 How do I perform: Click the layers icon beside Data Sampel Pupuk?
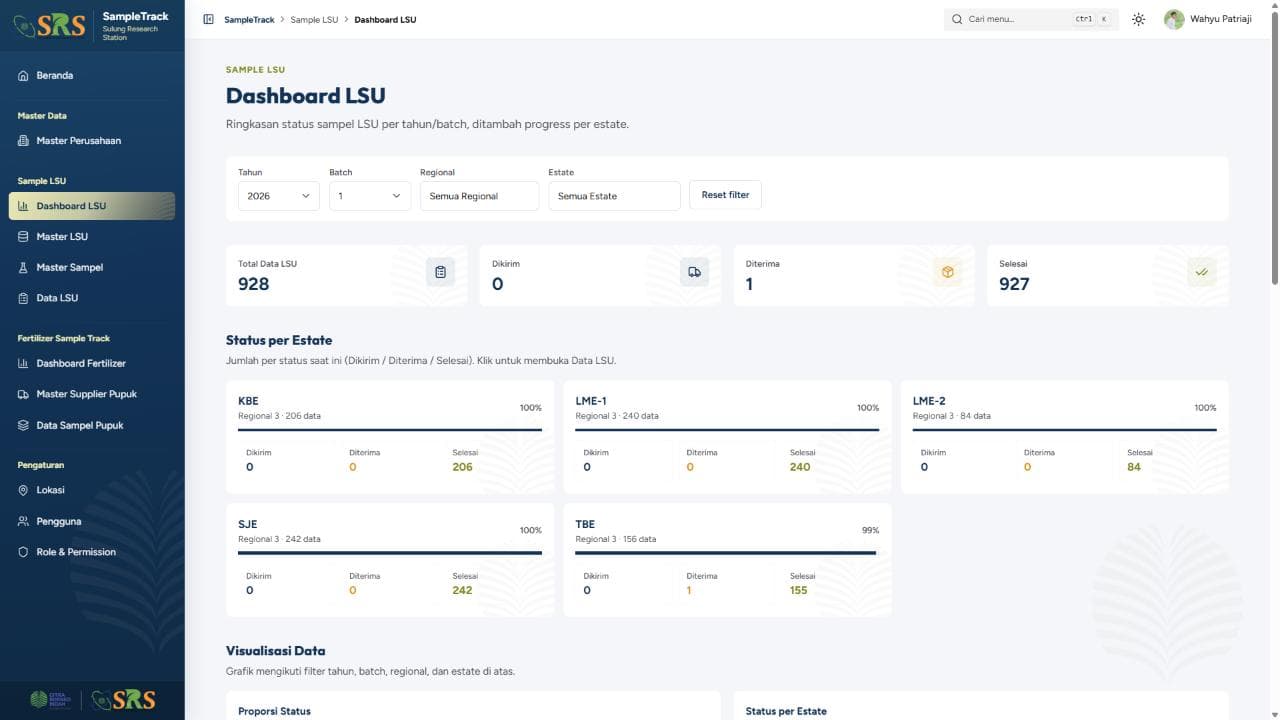point(24,425)
